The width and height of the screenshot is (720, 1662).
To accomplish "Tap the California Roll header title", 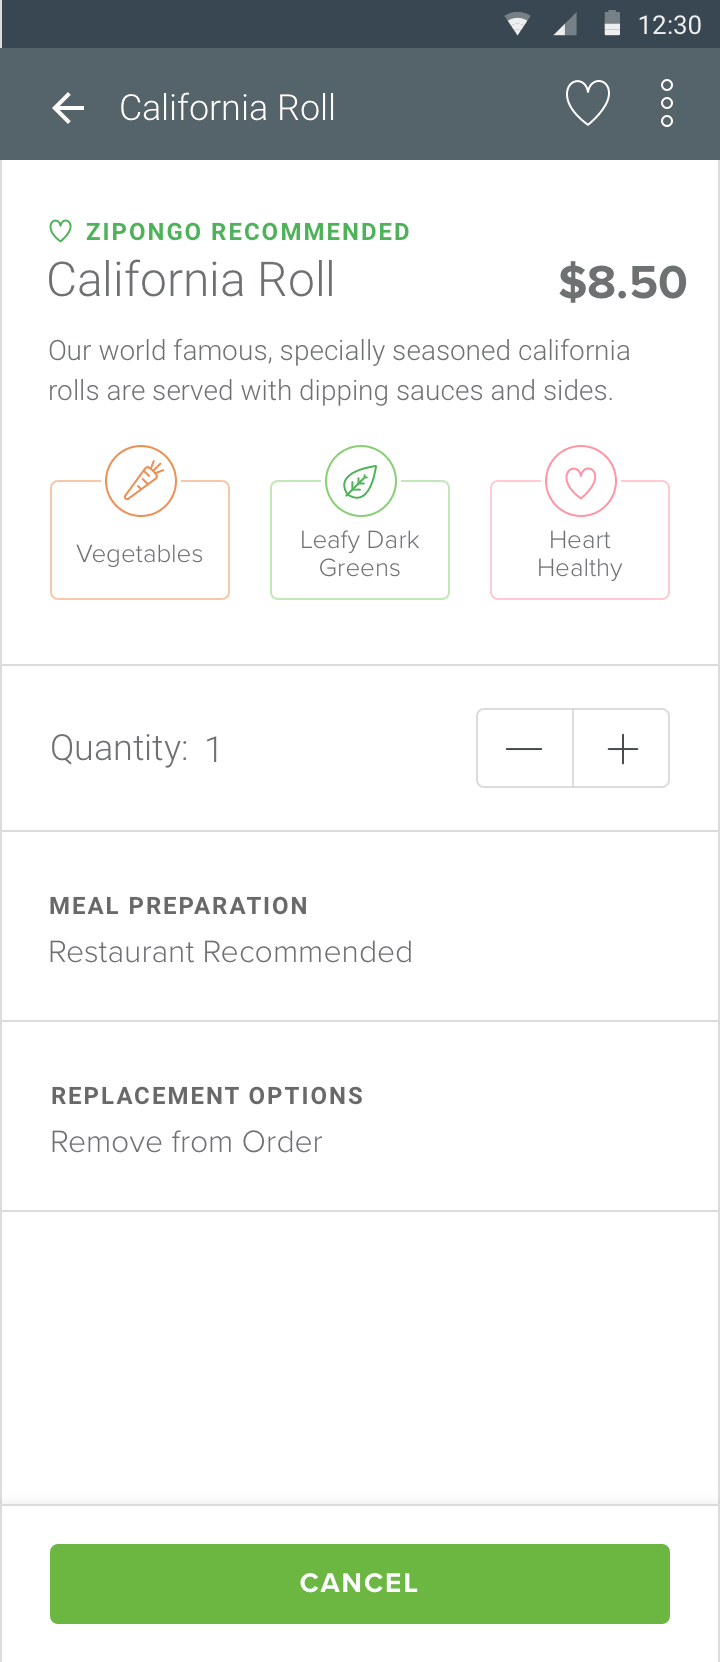I will pyautogui.click(x=227, y=107).
